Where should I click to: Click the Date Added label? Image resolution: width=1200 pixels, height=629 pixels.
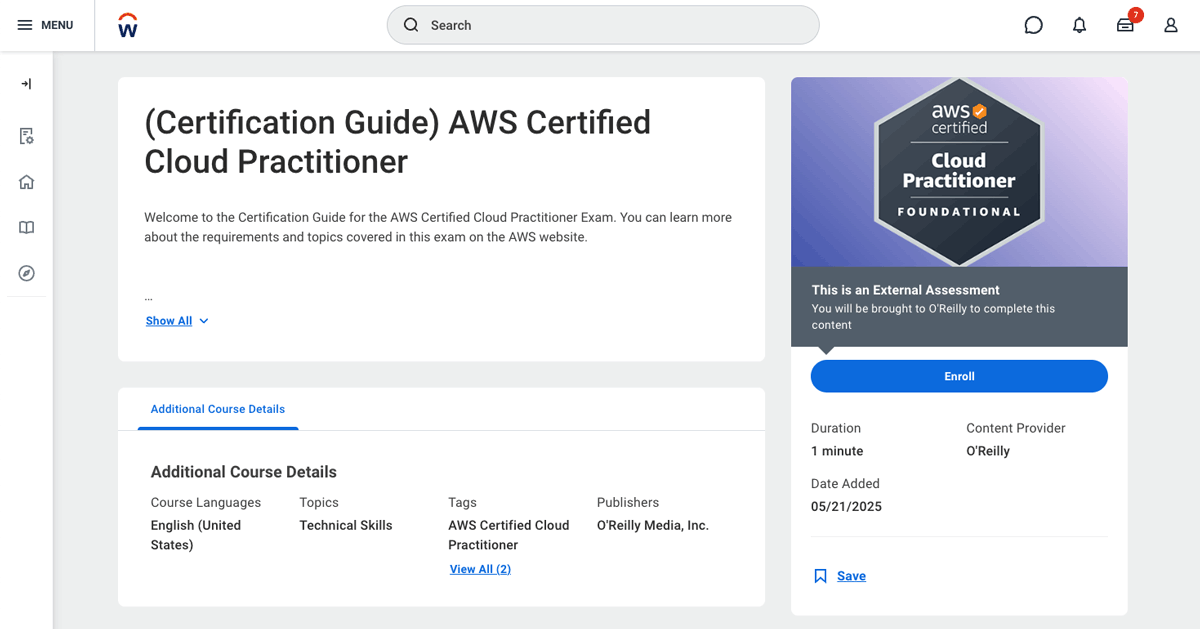pos(845,483)
